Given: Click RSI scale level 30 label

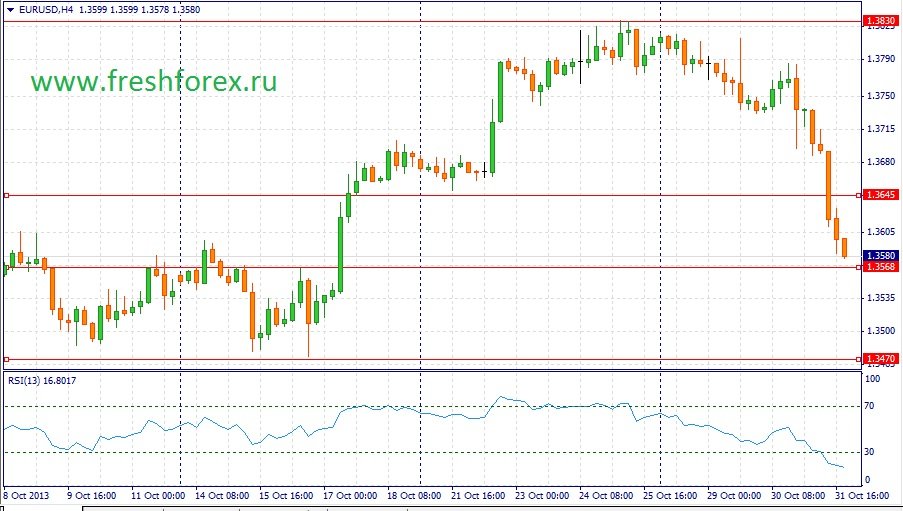Looking at the screenshot, I should (x=869, y=452).
